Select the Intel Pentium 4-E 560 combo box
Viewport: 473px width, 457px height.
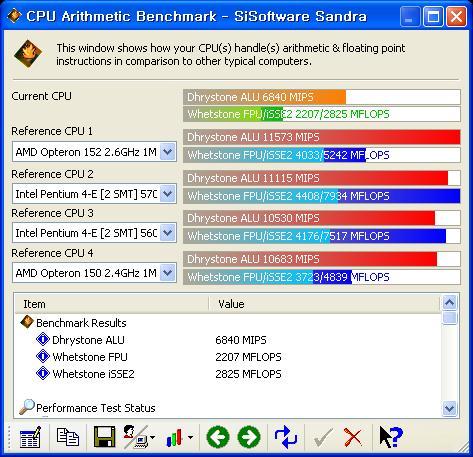pos(94,233)
